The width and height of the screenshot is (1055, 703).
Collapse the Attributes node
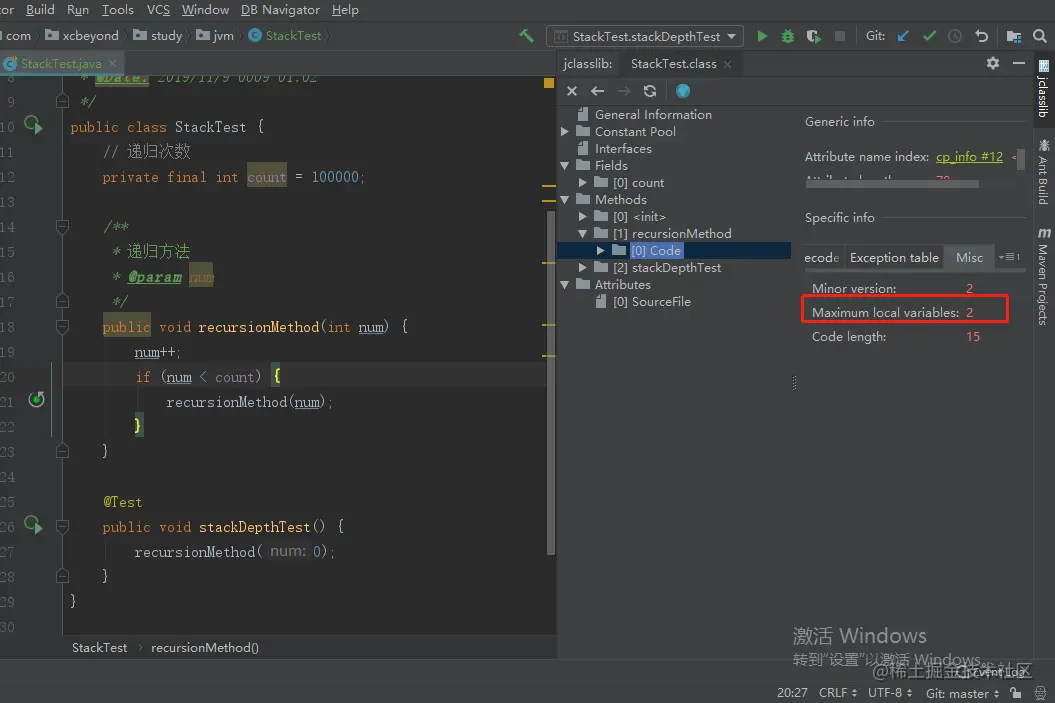coord(565,285)
